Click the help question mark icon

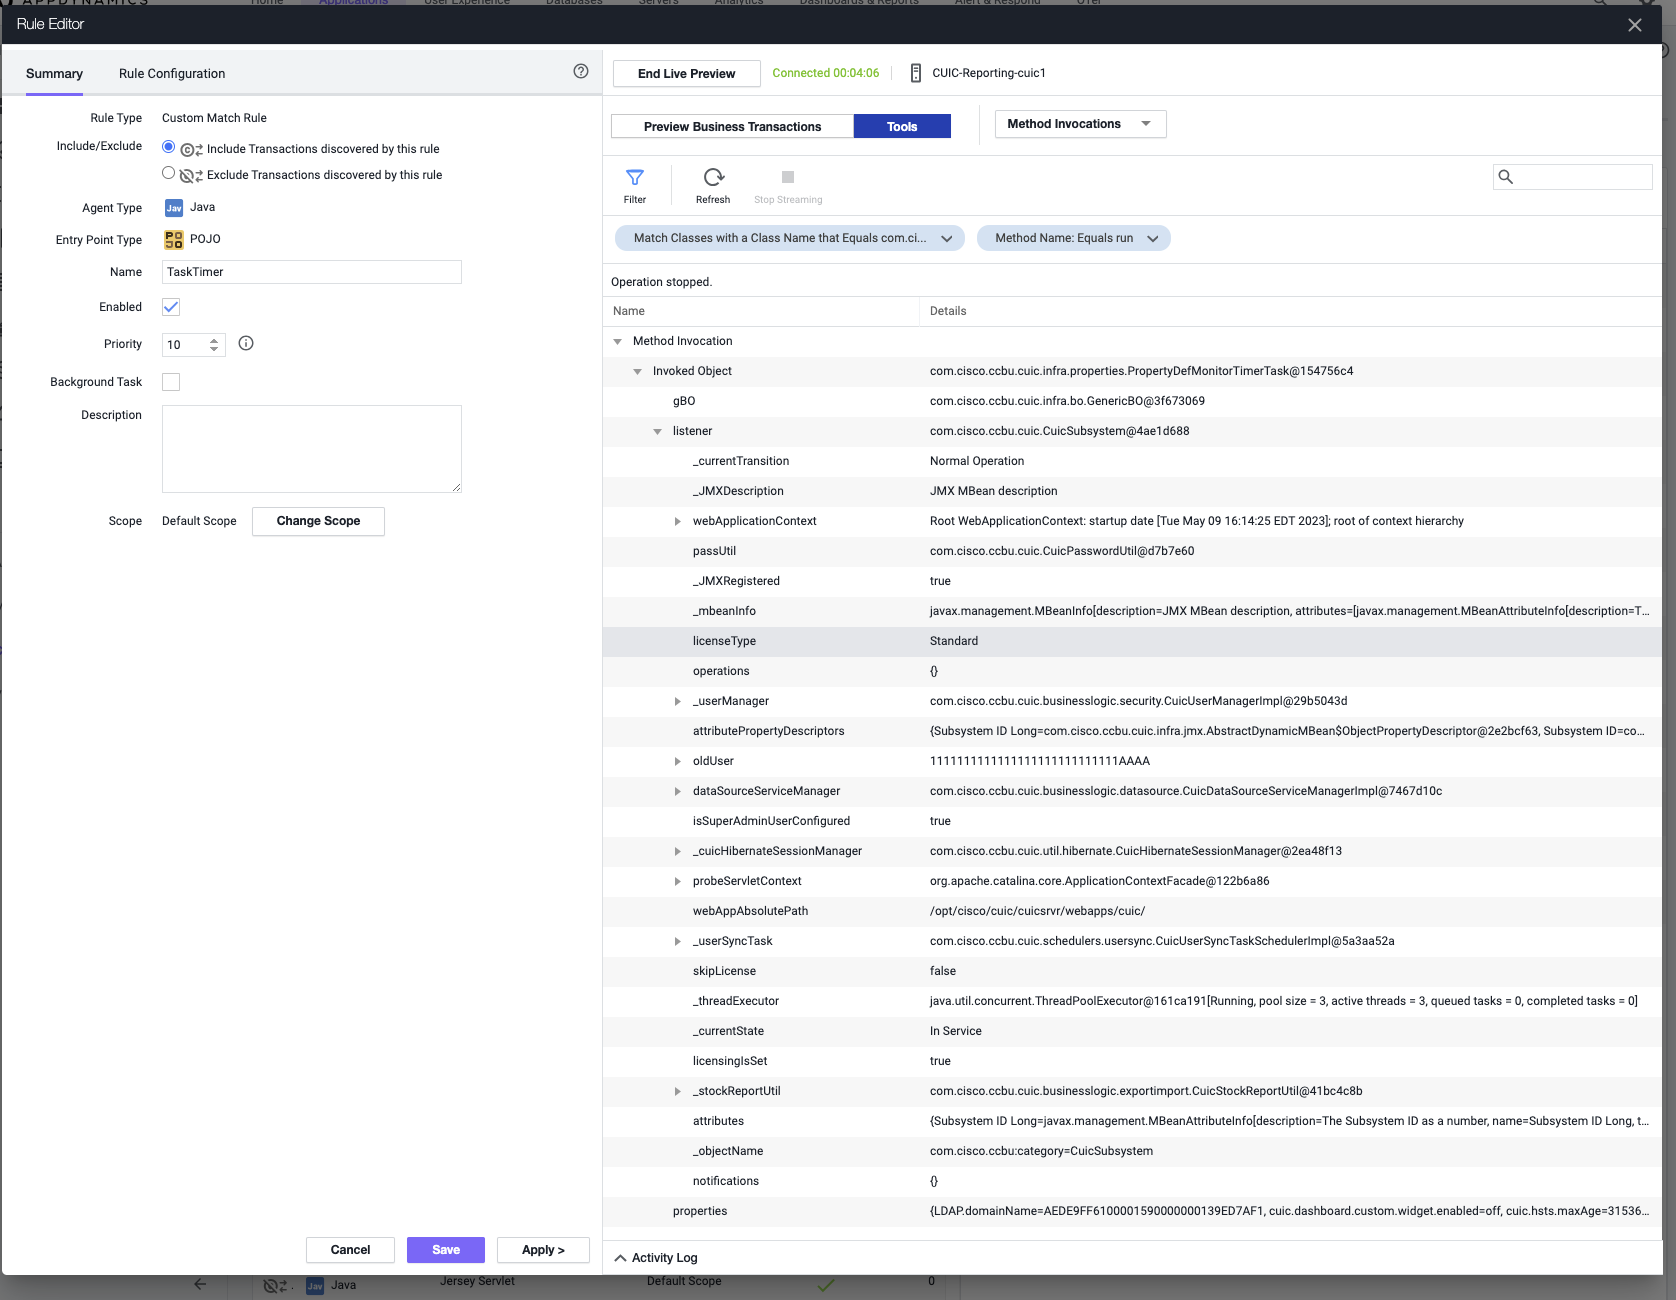click(581, 71)
